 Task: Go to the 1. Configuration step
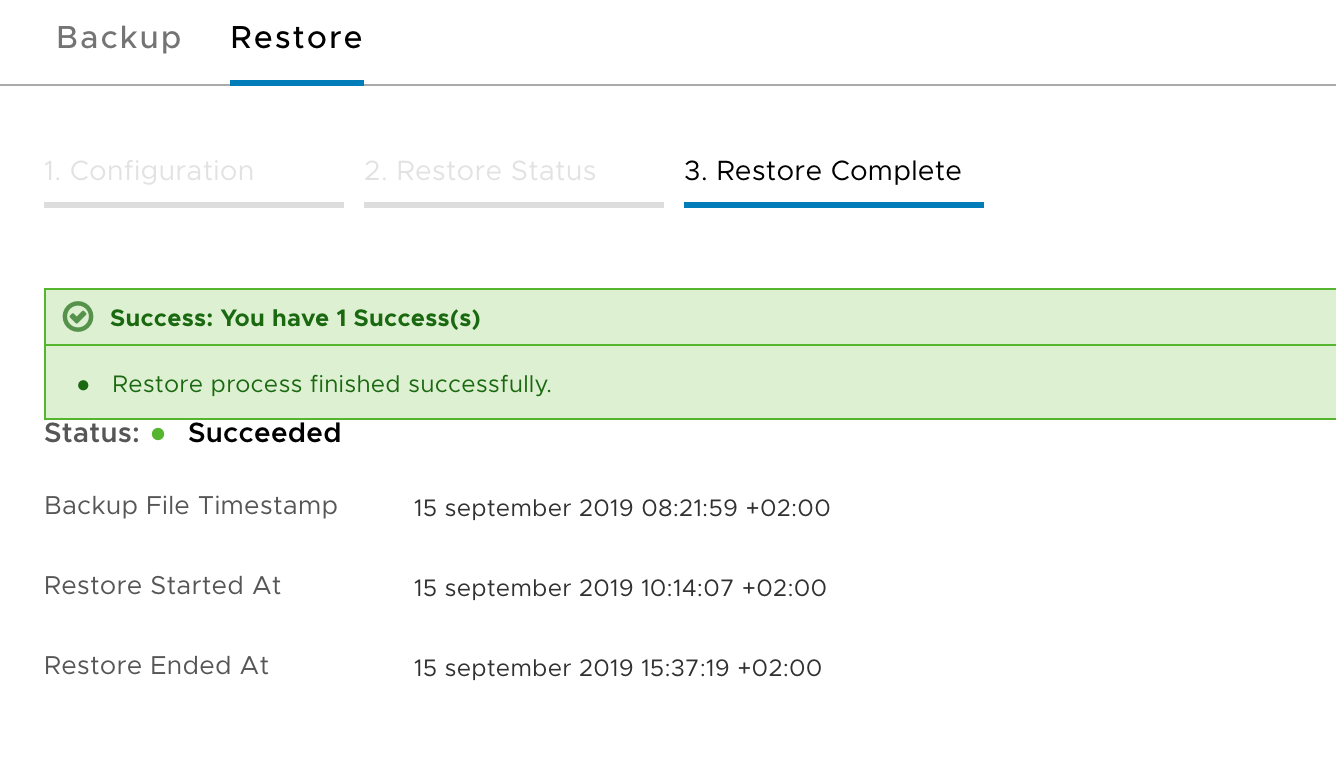149,171
